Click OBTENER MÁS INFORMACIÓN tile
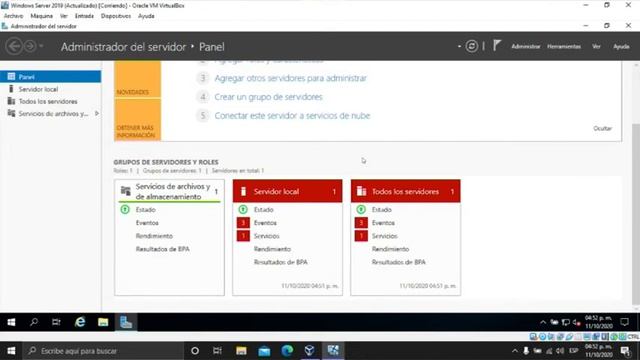Screen dimensions: 640x360 [138, 120]
